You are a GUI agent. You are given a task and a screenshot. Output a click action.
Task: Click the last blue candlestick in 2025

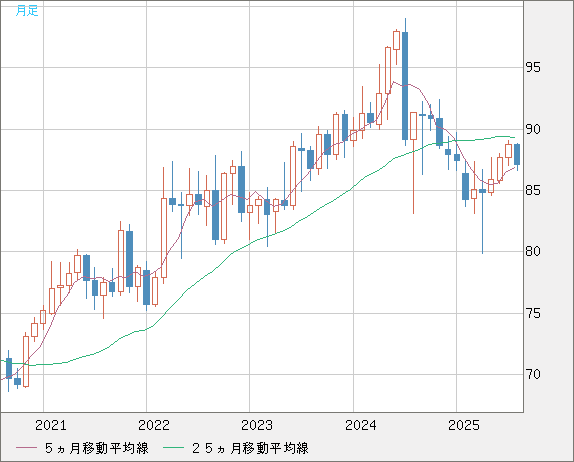(x=517, y=154)
